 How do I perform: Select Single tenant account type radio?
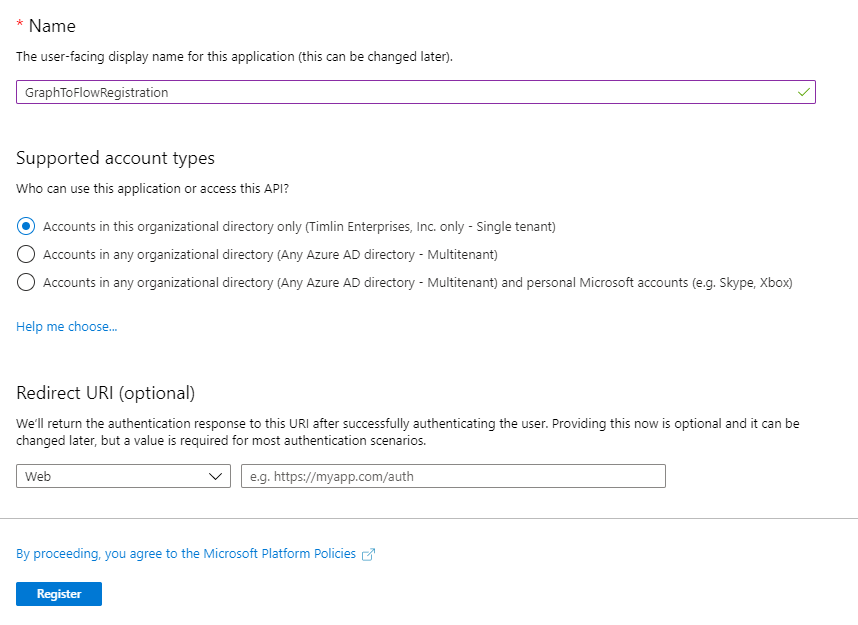tap(26, 226)
